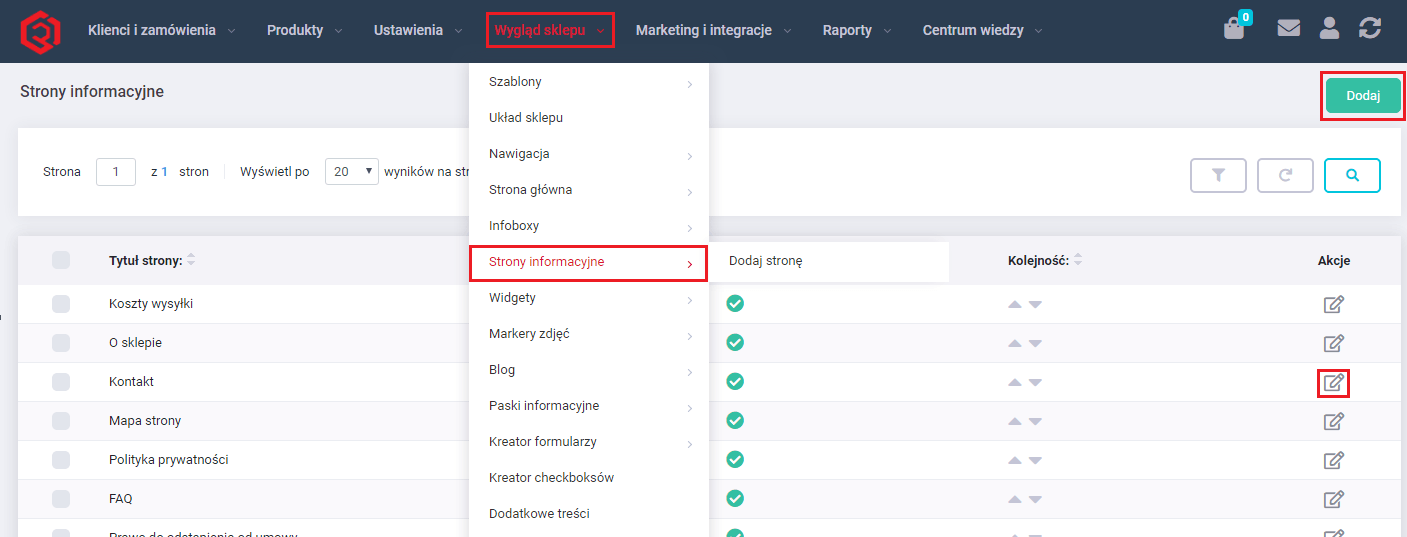
Task: Click the reset arrow button next to filter
Action: click(x=1285, y=175)
